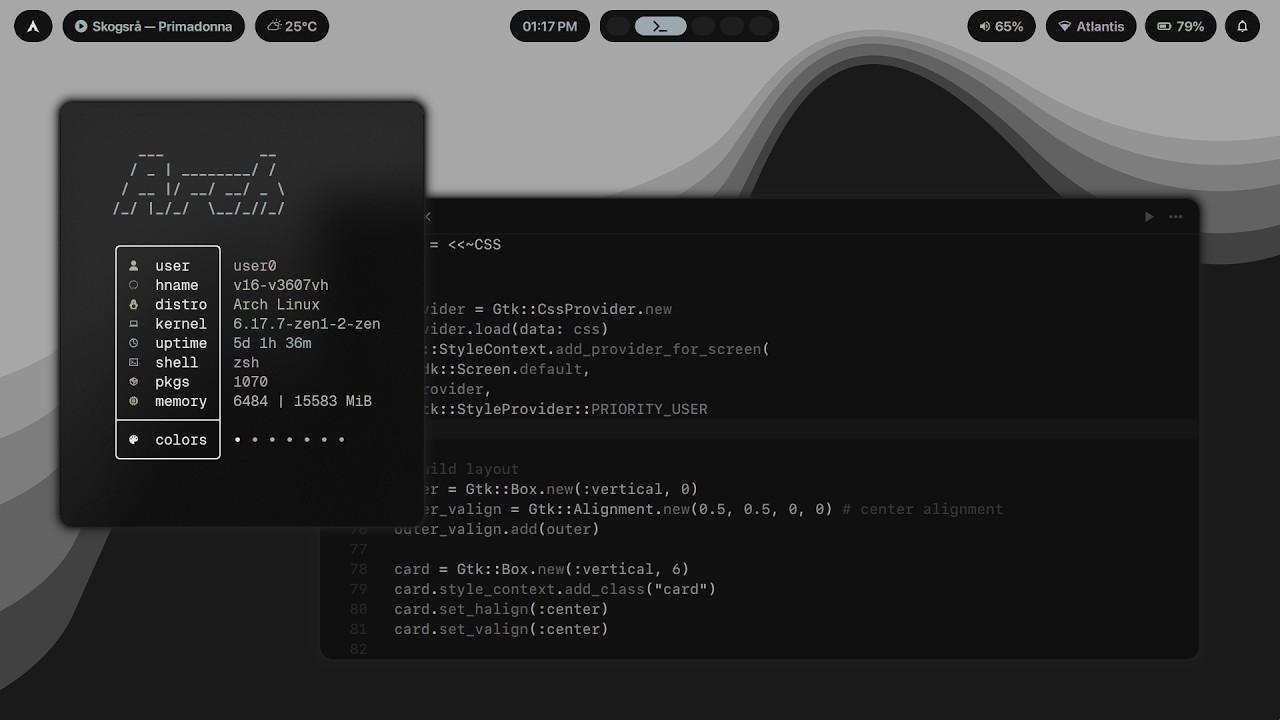Click the Skogsrå — Primadonna media widget
The width and height of the screenshot is (1280, 720).
tap(154, 26)
